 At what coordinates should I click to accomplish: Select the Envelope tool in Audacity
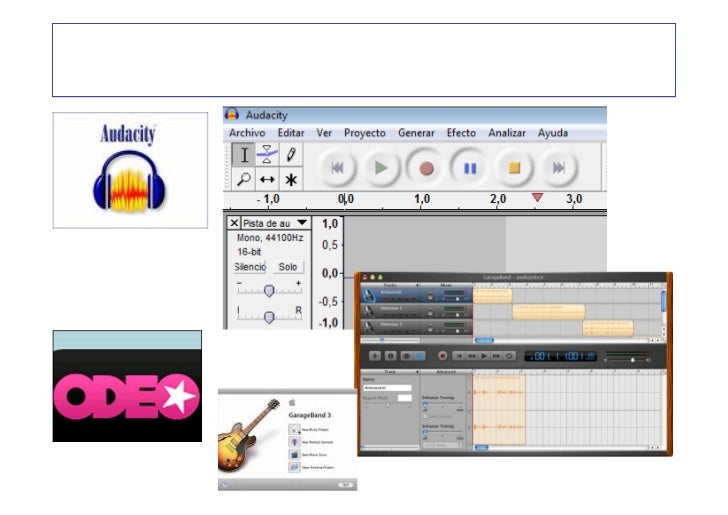click(x=267, y=155)
